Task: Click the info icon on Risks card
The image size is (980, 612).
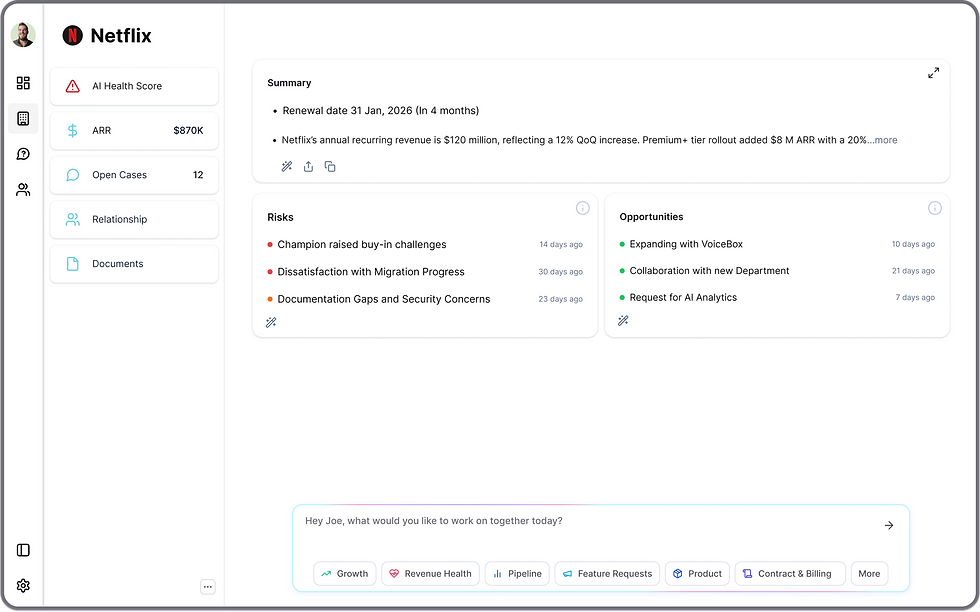Action: pos(583,208)
